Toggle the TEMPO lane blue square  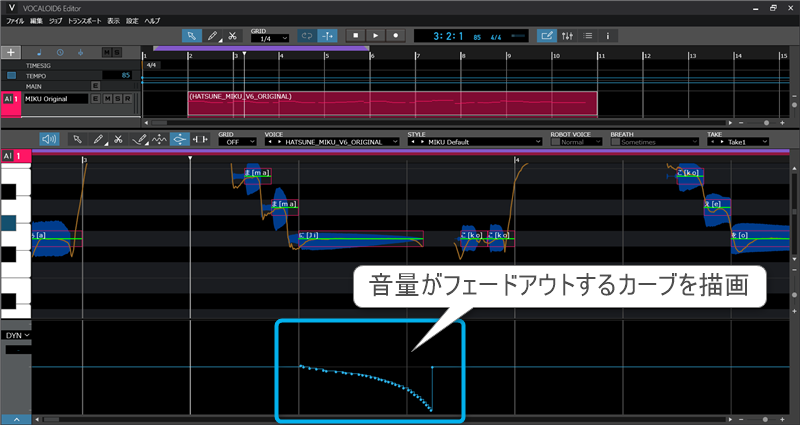(11, 76)
